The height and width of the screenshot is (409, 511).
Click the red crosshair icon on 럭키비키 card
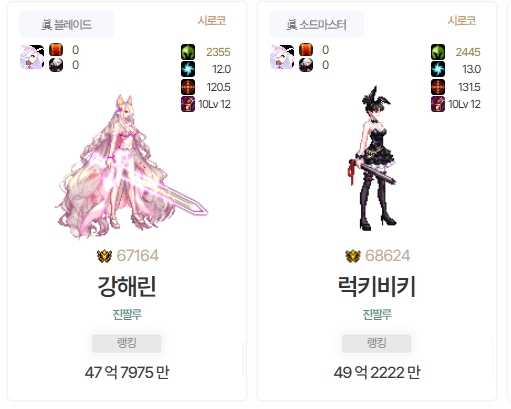[x=438, y=87]
